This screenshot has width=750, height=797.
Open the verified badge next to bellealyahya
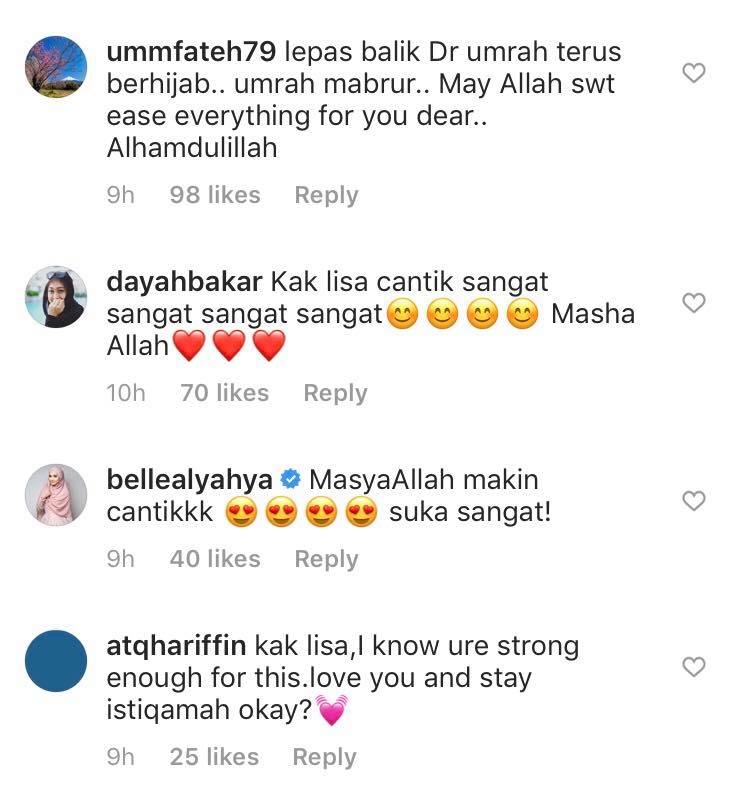click(x=291, y=479)
